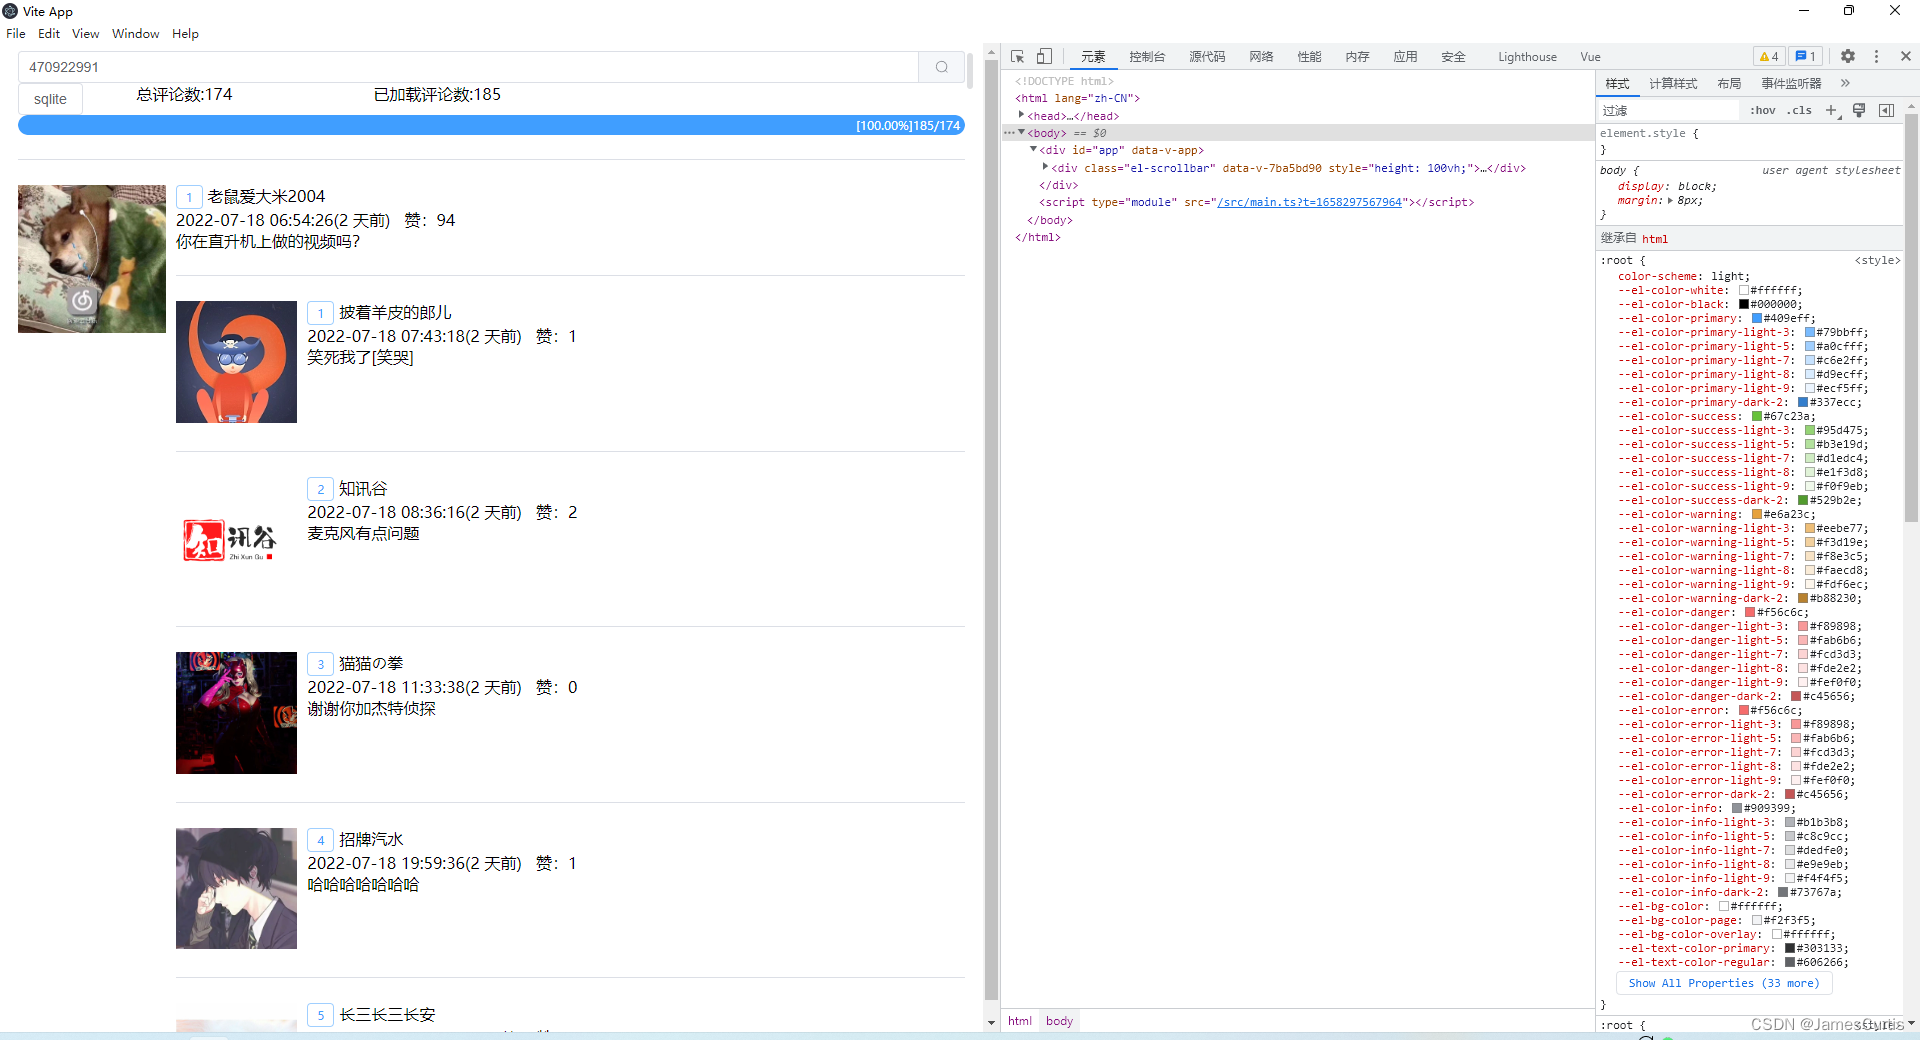This screenshot has width=1920, height=1040.
Task: Click the --el-color-danger #f56c6c swatch
Action: click(x=1750, y=612)
